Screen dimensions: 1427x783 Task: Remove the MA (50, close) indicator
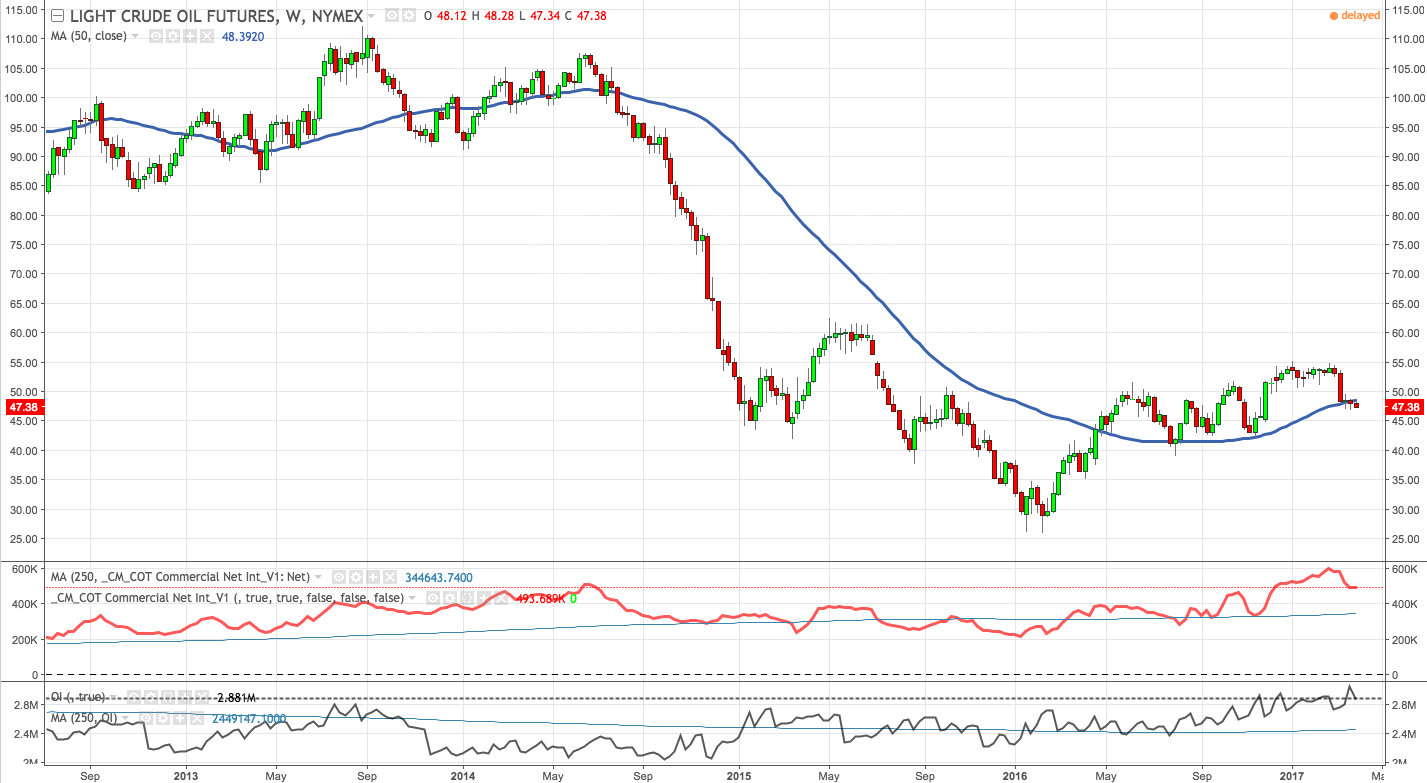click(207, 36)
